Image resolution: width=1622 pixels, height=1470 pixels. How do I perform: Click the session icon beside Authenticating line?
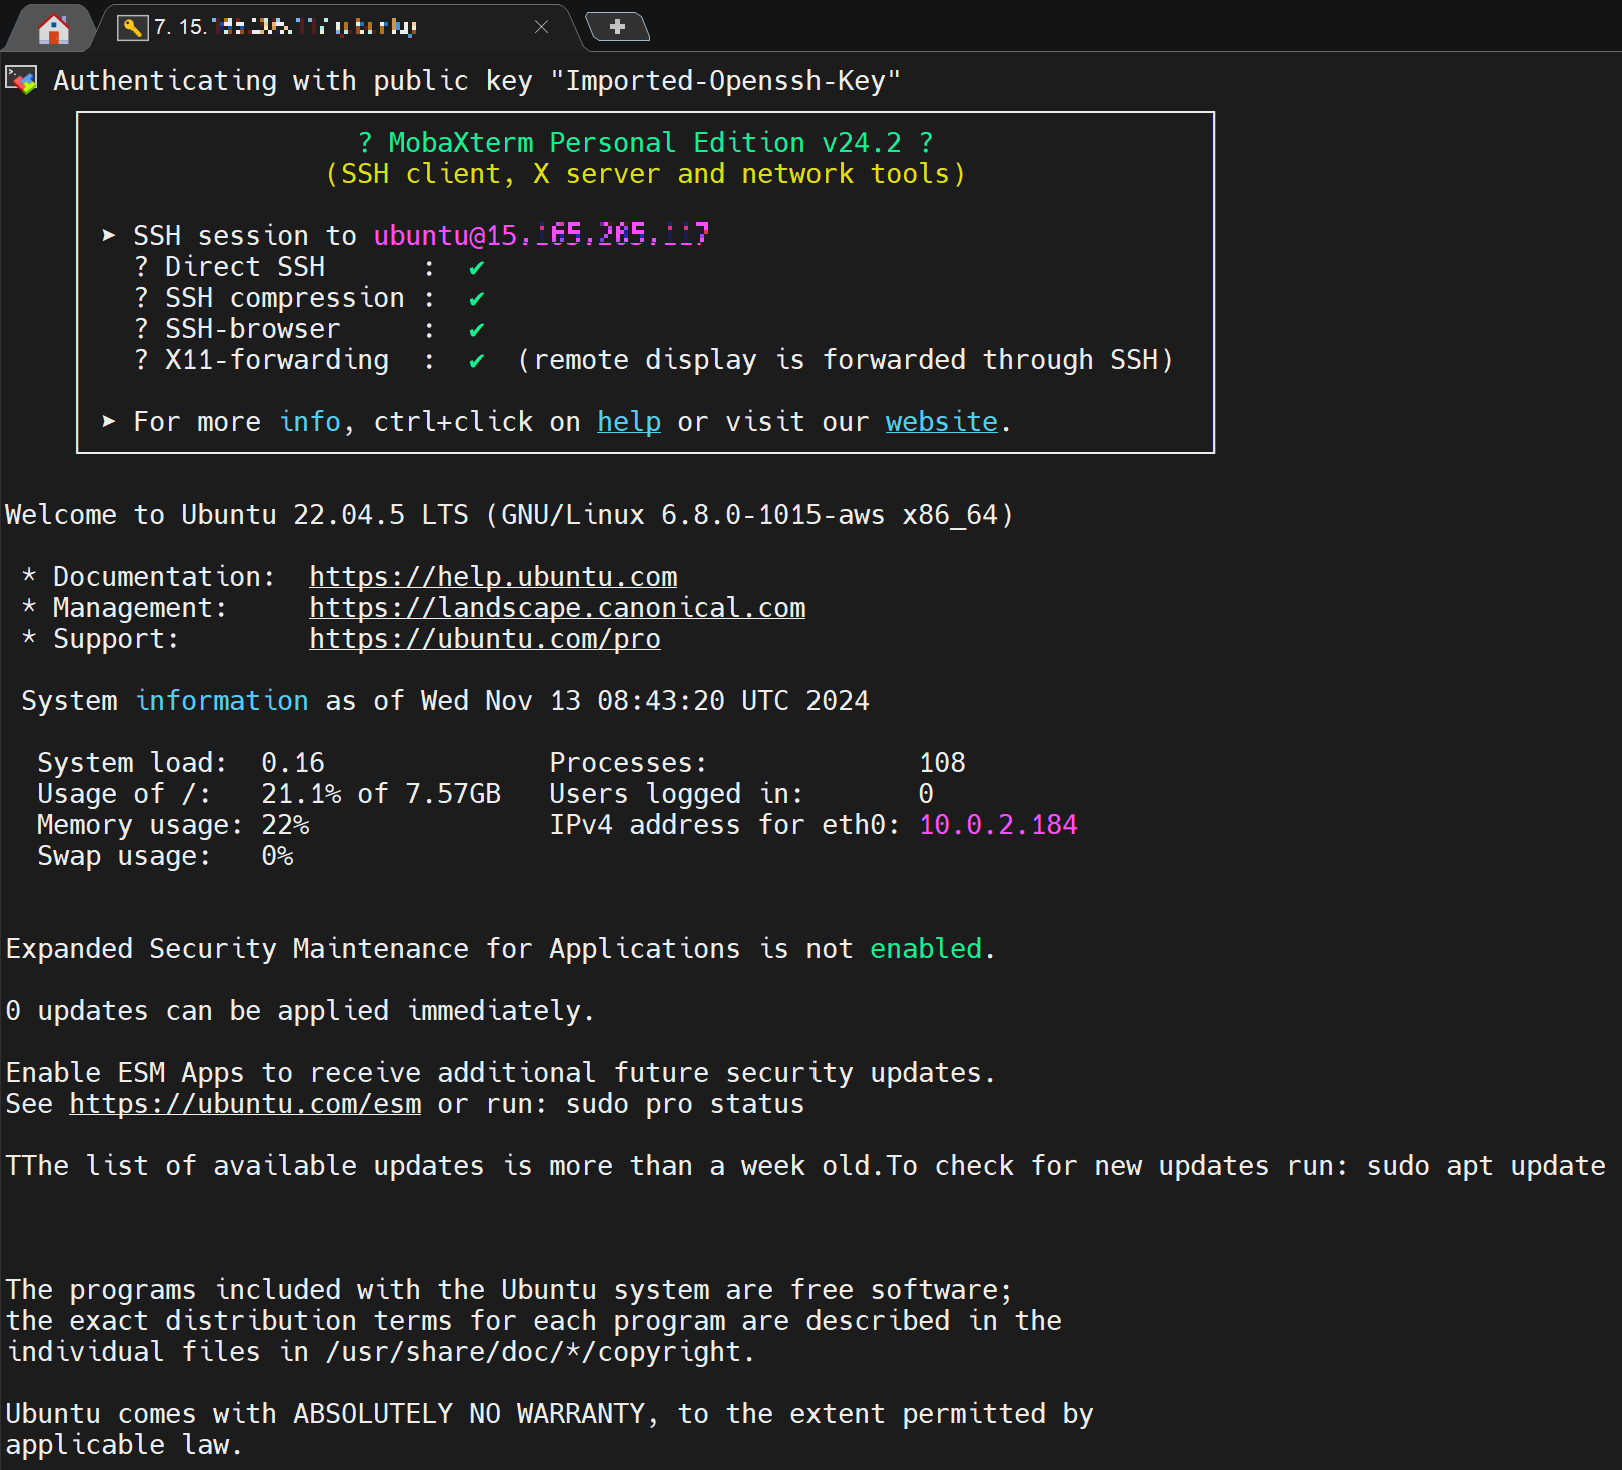(21, 80)
